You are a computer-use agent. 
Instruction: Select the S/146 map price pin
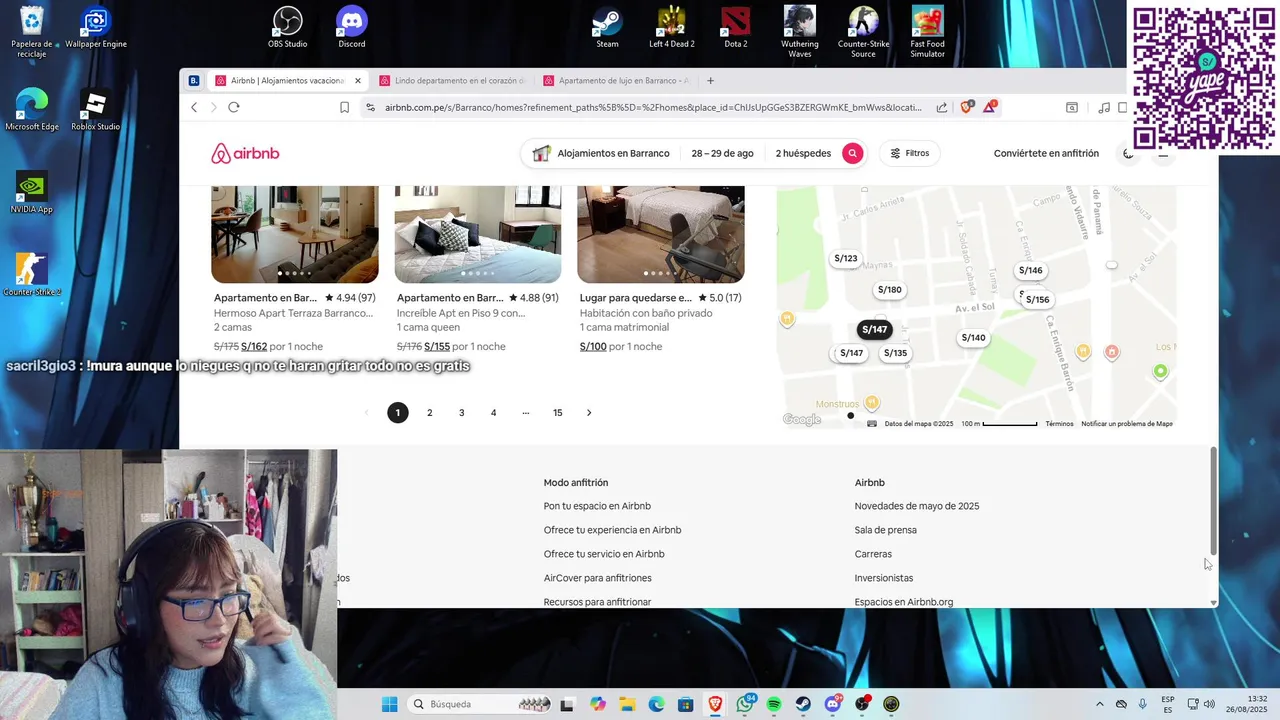click(1030, 270)
